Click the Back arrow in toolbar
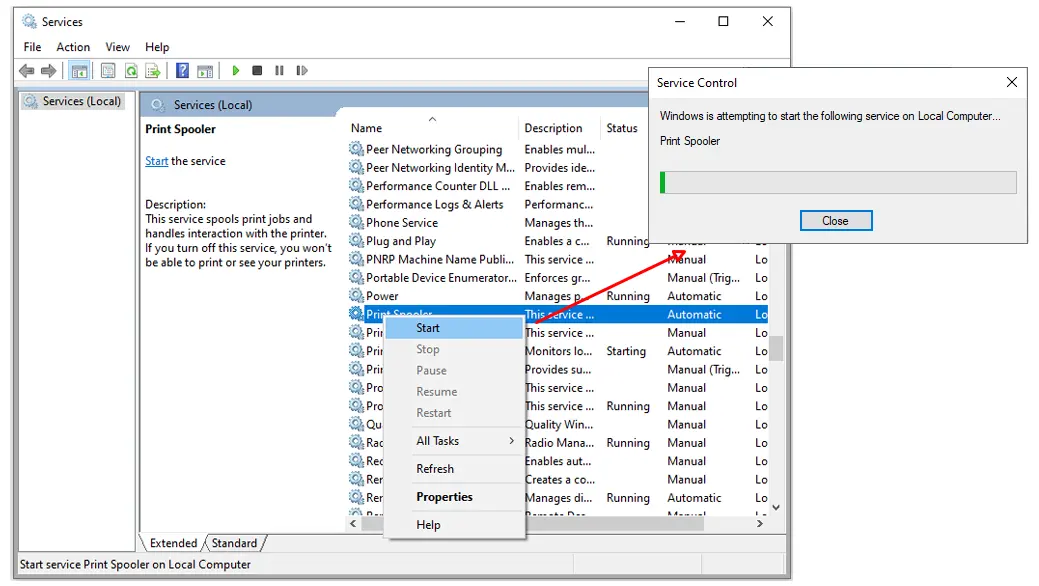This screenshot has height=586, width=1039. click(27, 71)
